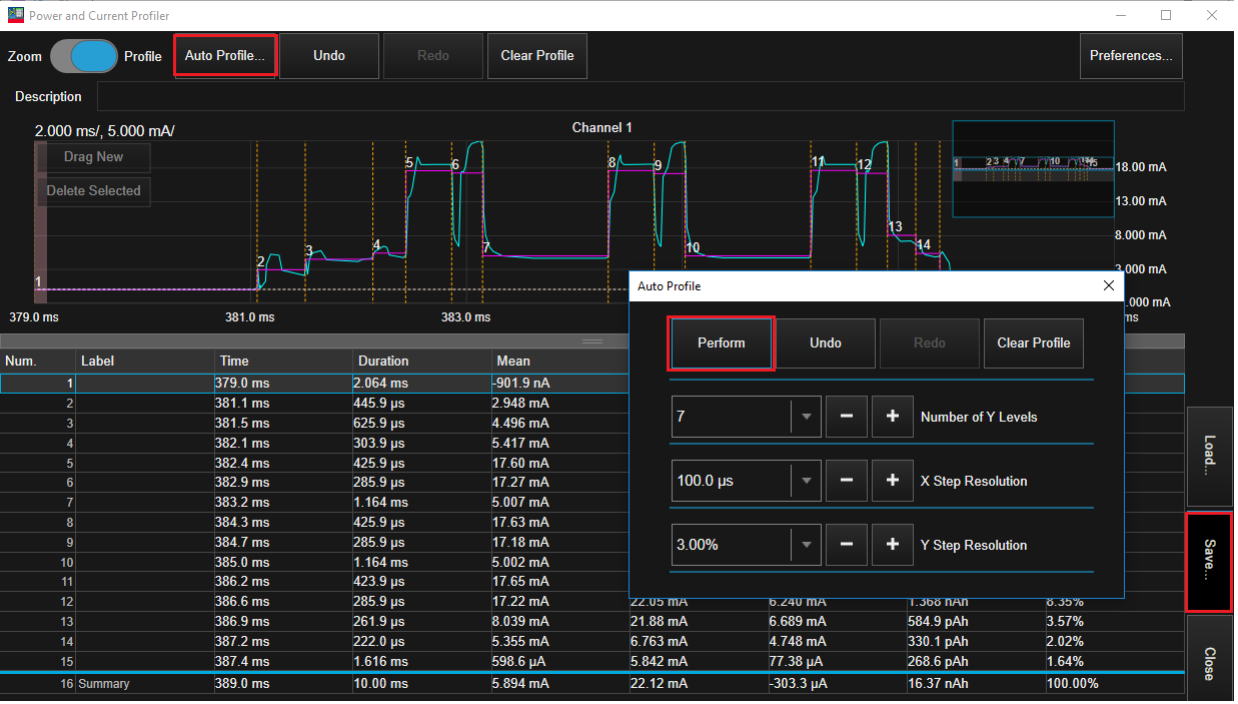
Task: Click the 100.0 µs value field
Action: point(731,481)
